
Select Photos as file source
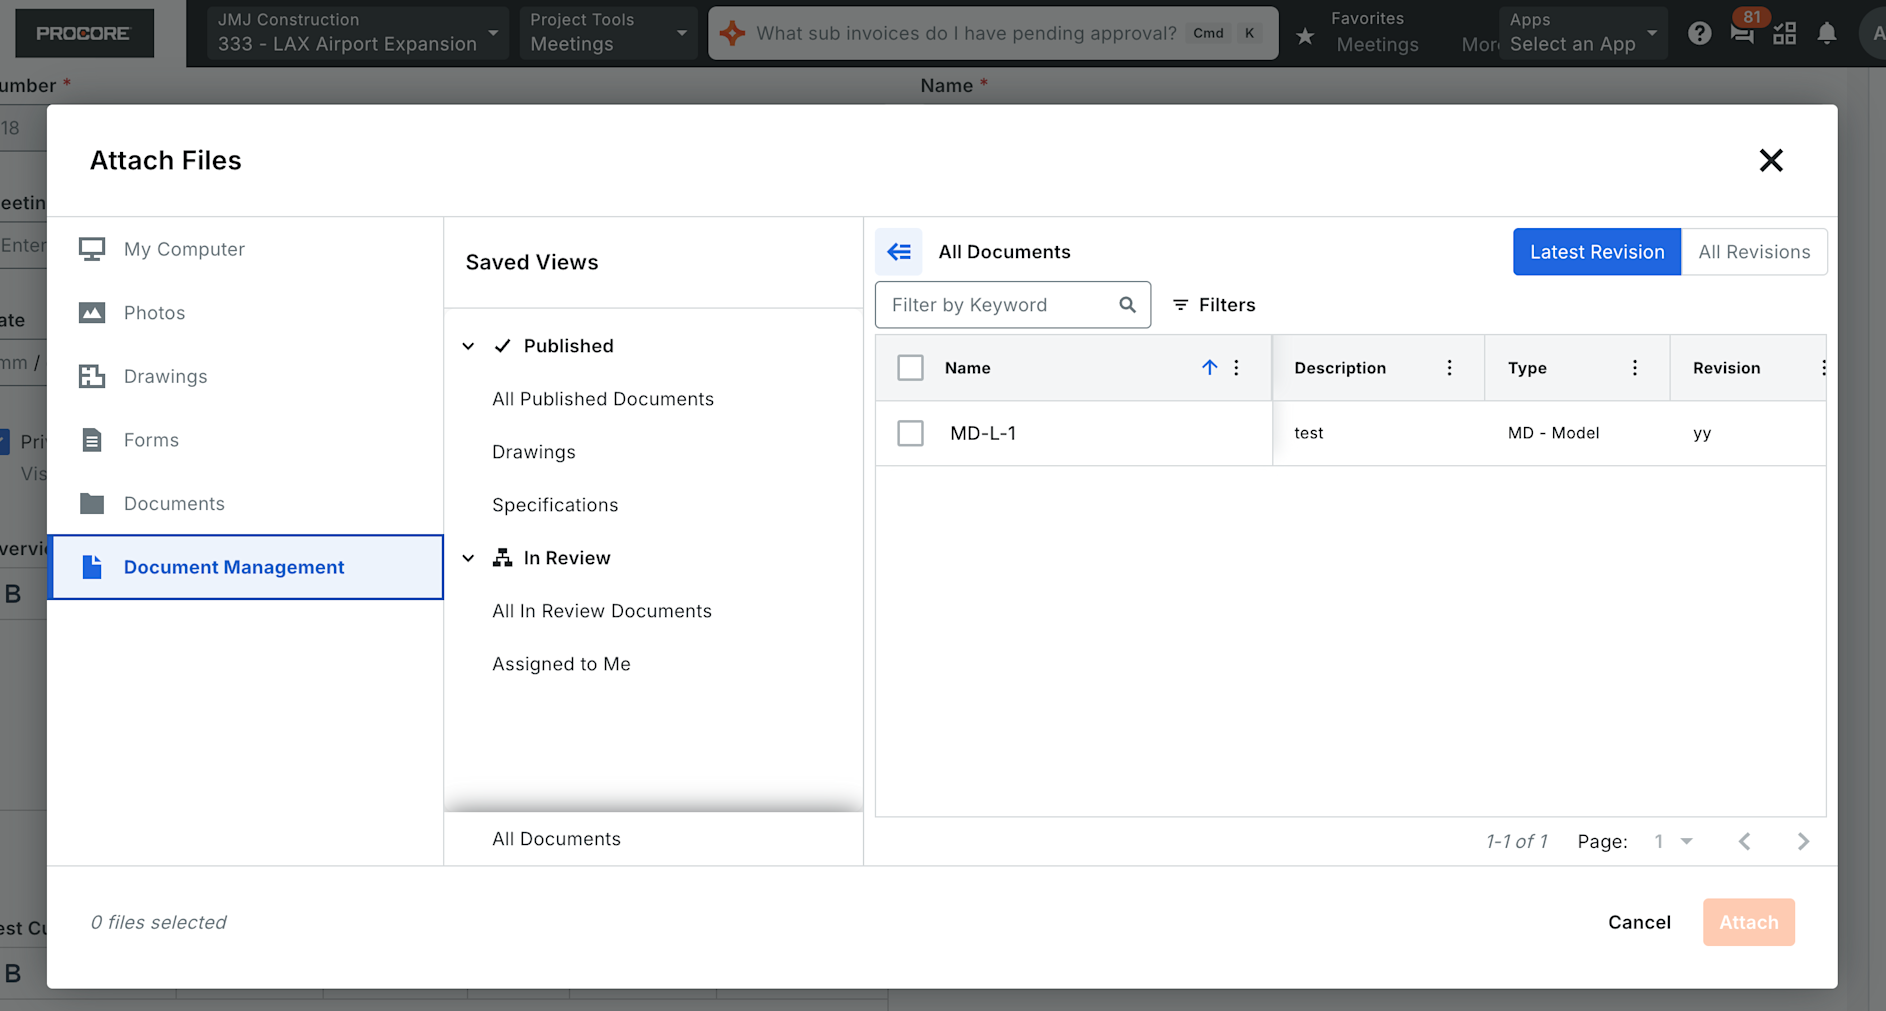click(x=246, y=313)
